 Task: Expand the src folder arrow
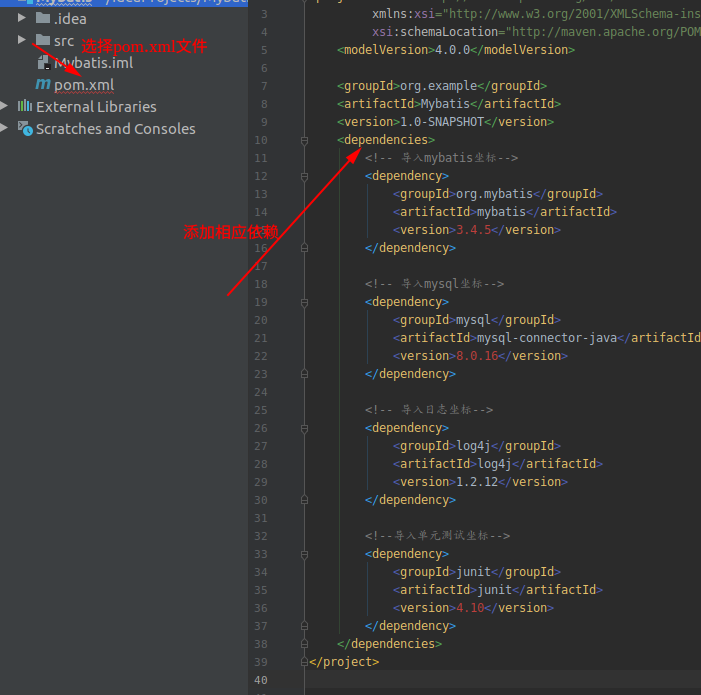pos(21,40)
